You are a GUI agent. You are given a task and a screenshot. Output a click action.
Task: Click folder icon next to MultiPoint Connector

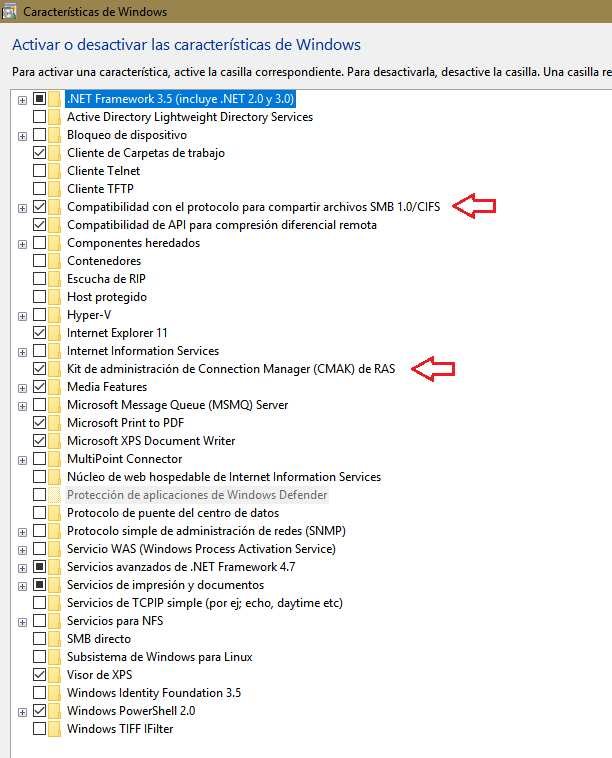[x=55, y=459]
